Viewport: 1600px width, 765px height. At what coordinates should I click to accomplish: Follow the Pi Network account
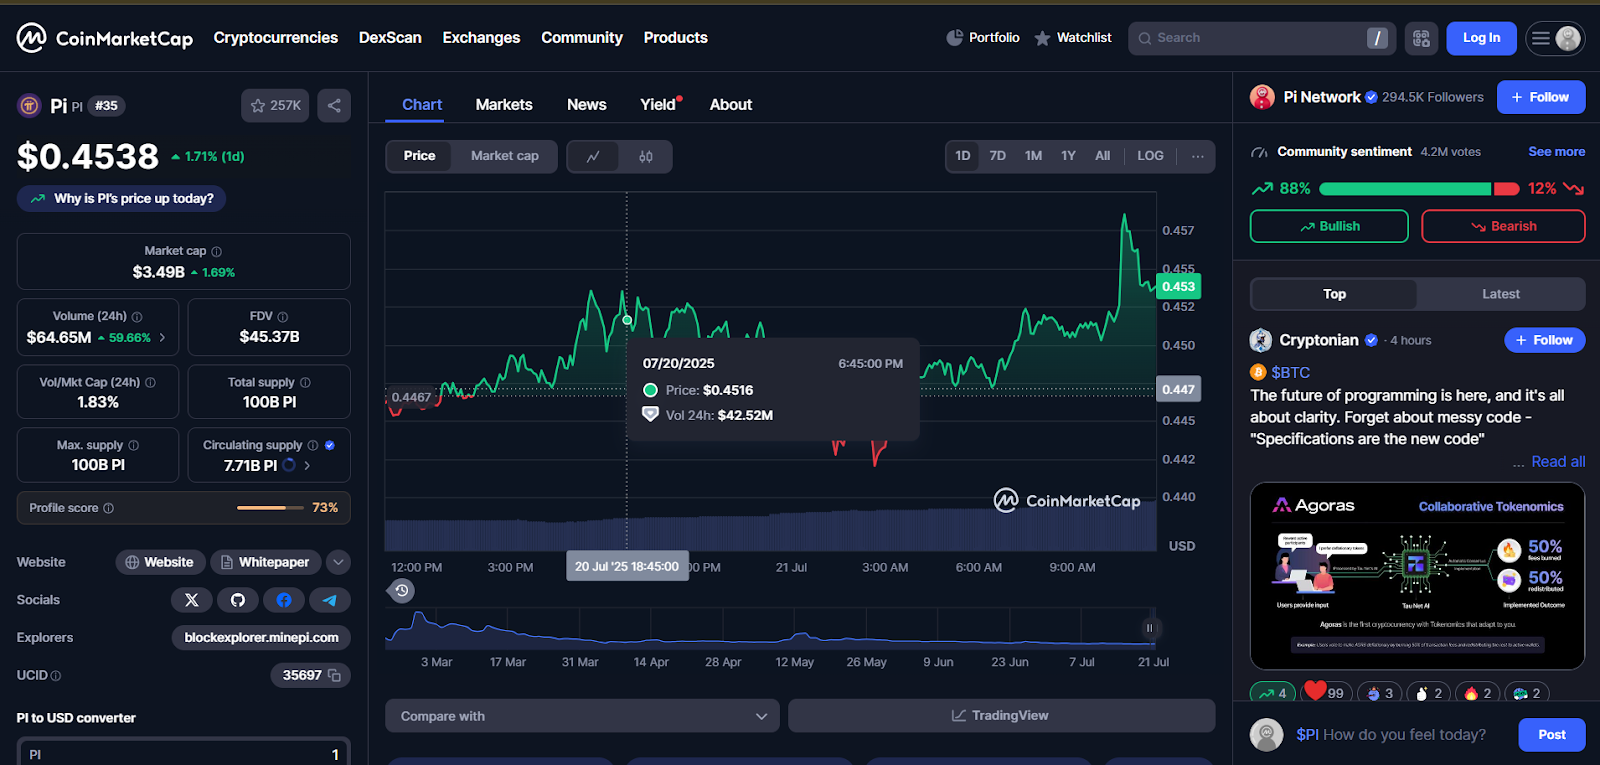(1541, 97)
